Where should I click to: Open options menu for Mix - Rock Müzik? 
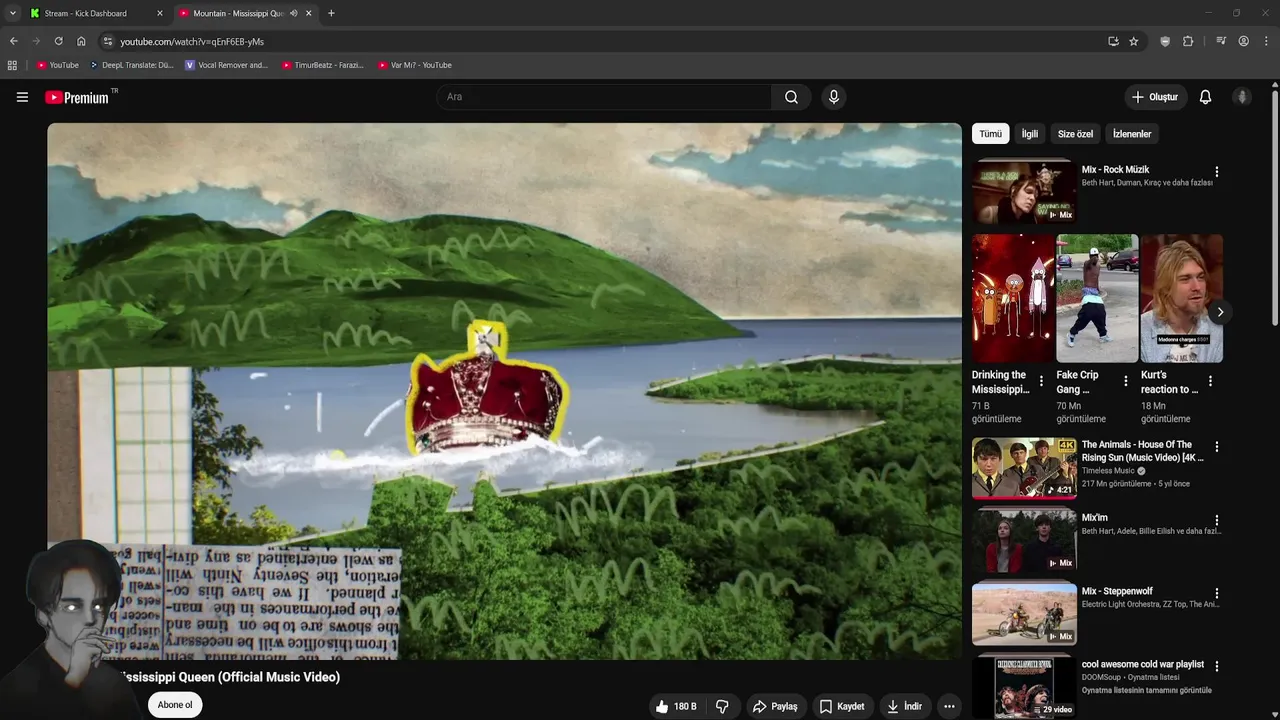coord(1216,172)
